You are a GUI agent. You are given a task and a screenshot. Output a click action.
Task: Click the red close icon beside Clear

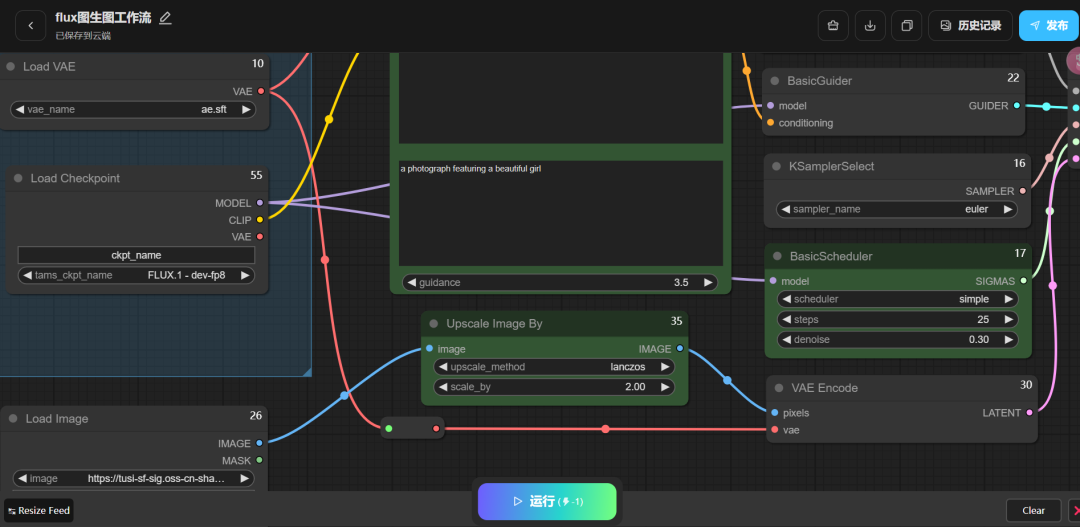(x=1074, y=510)
